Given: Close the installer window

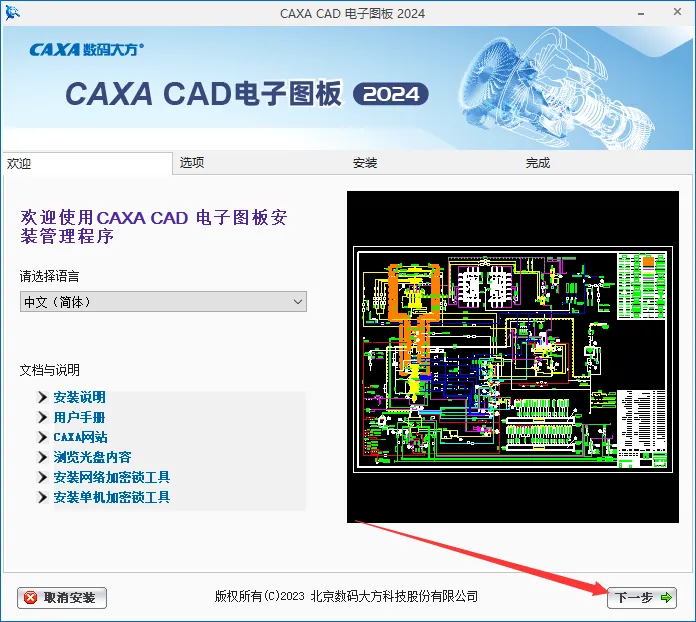Looking at the screenshot, I should 677,12.
